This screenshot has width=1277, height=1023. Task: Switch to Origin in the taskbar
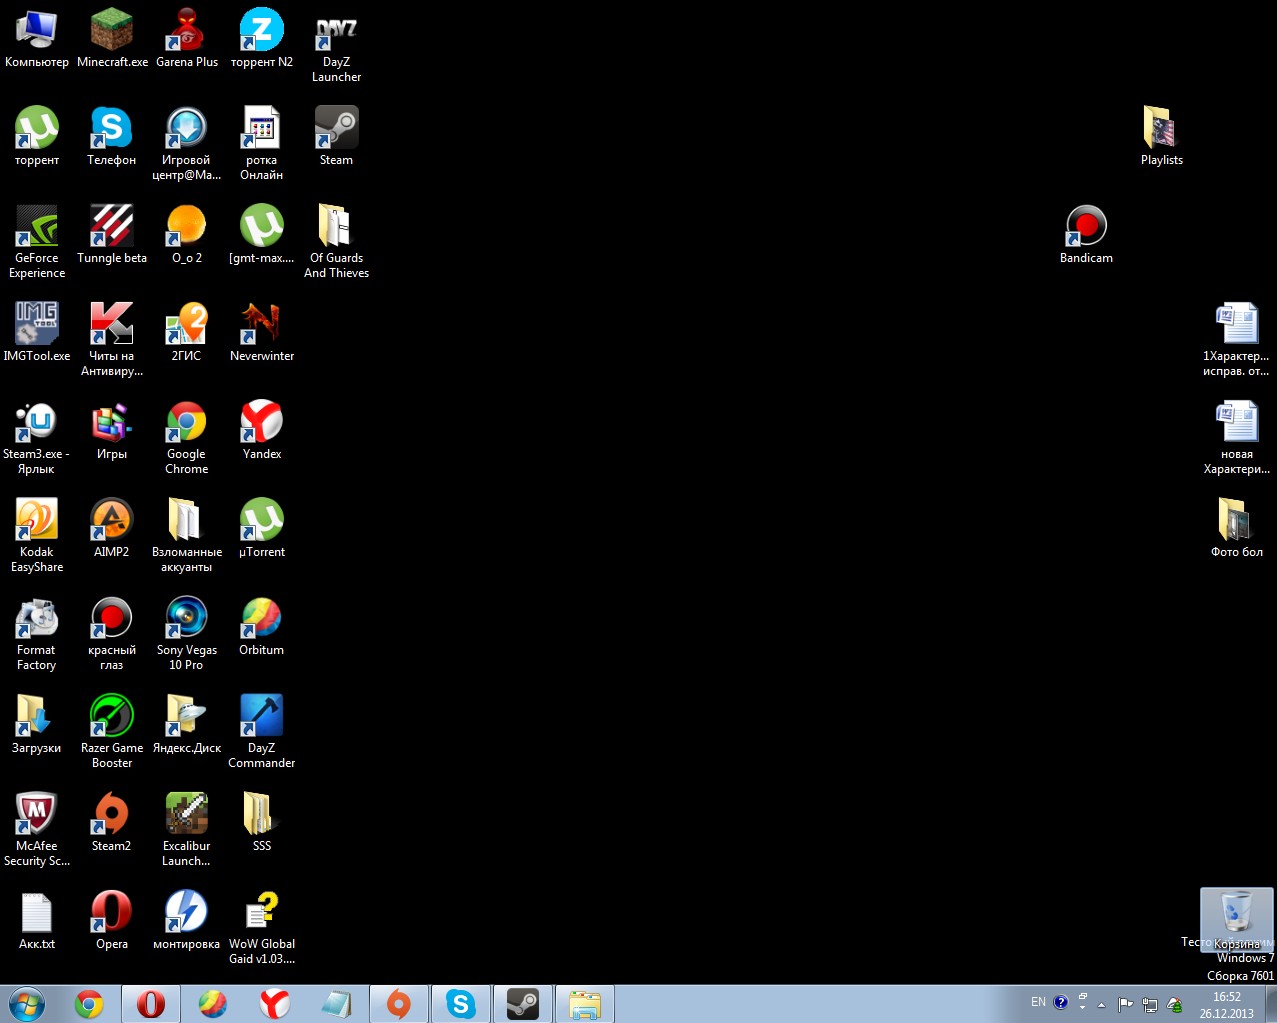coord(399,1004)
